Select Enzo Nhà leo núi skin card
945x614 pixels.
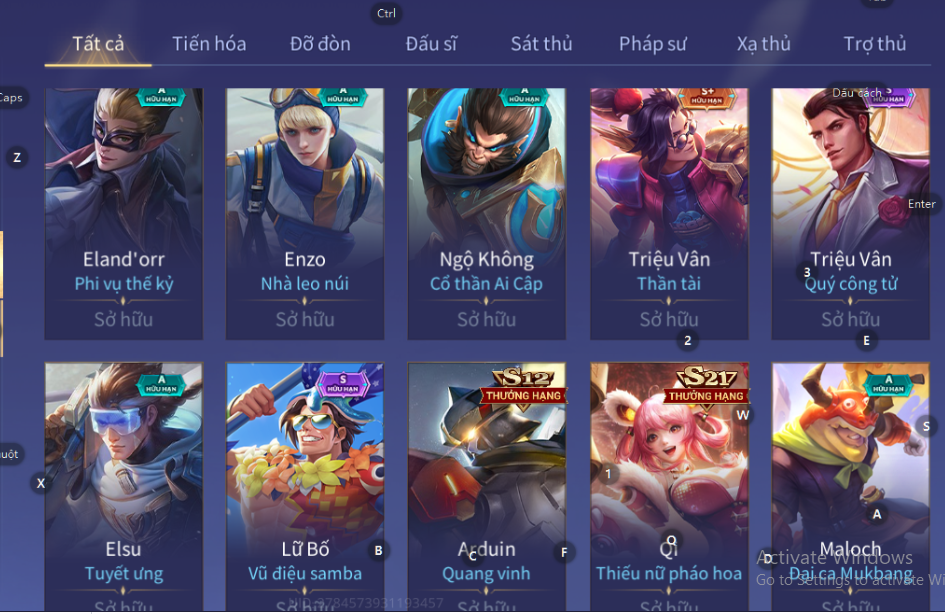305,213
